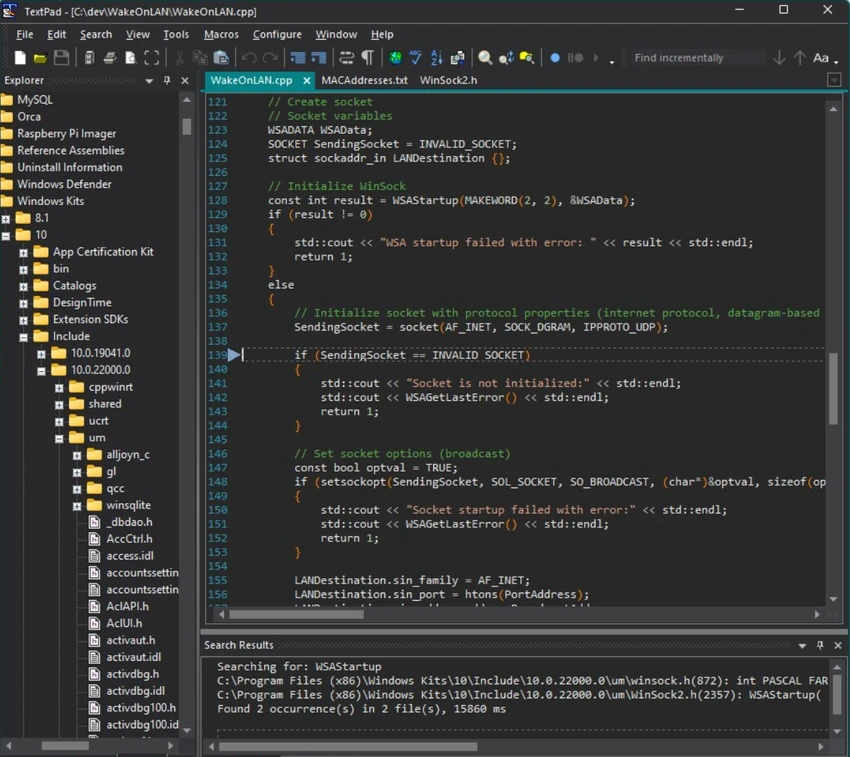This screenshot has width=850, height=757.
Task: Click the code editor horizontal scrollbar thumb
Action: coord(296,614)
